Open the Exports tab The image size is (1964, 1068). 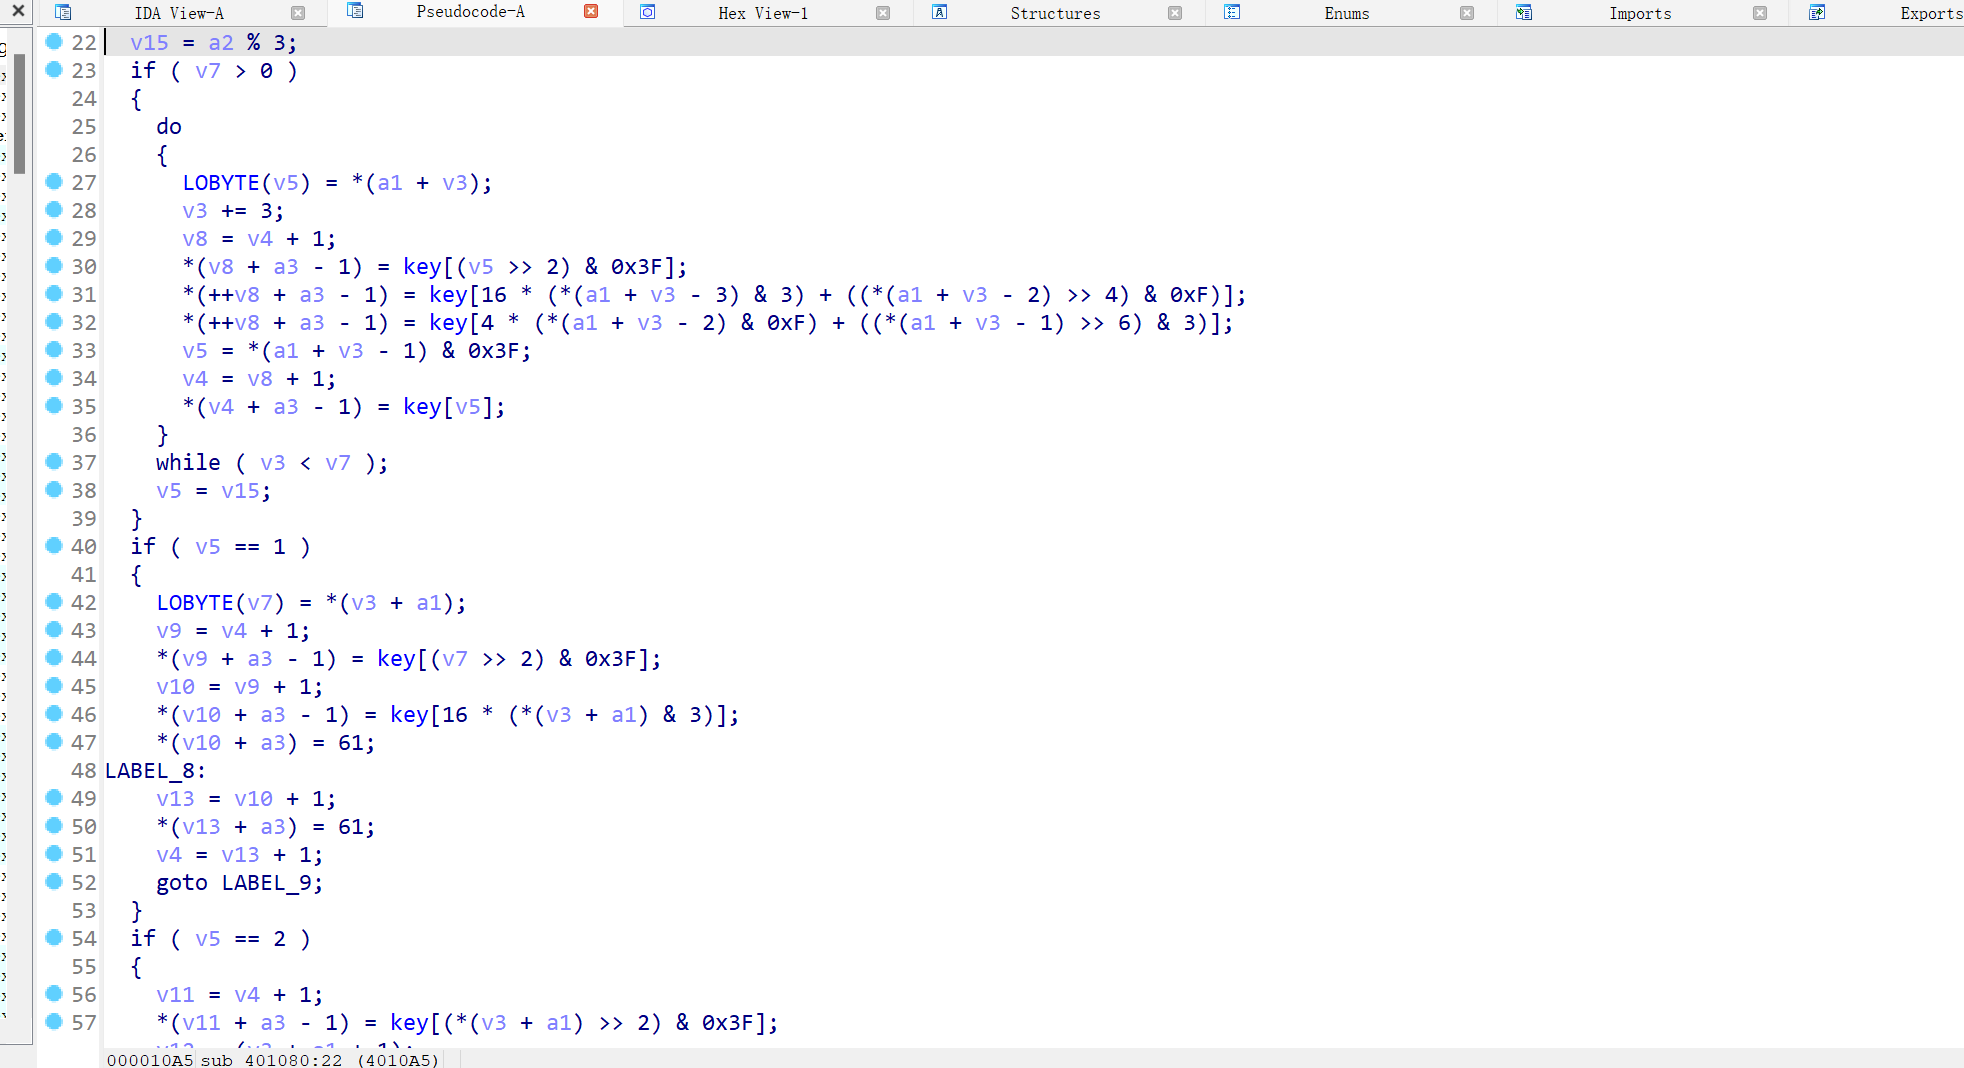1931,13
